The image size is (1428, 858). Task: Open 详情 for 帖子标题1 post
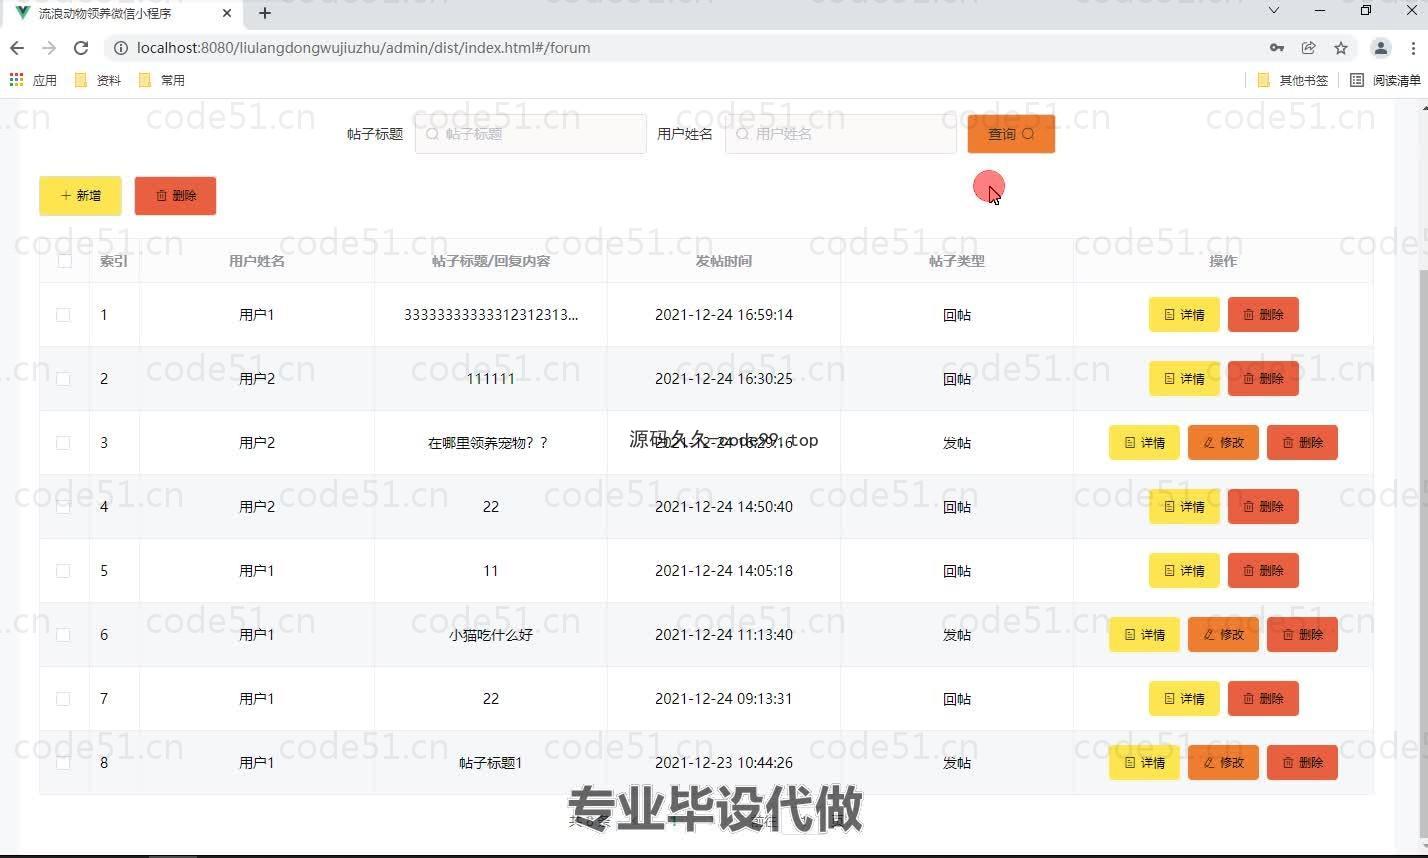pyautogui.click(x=1144, y=763)
